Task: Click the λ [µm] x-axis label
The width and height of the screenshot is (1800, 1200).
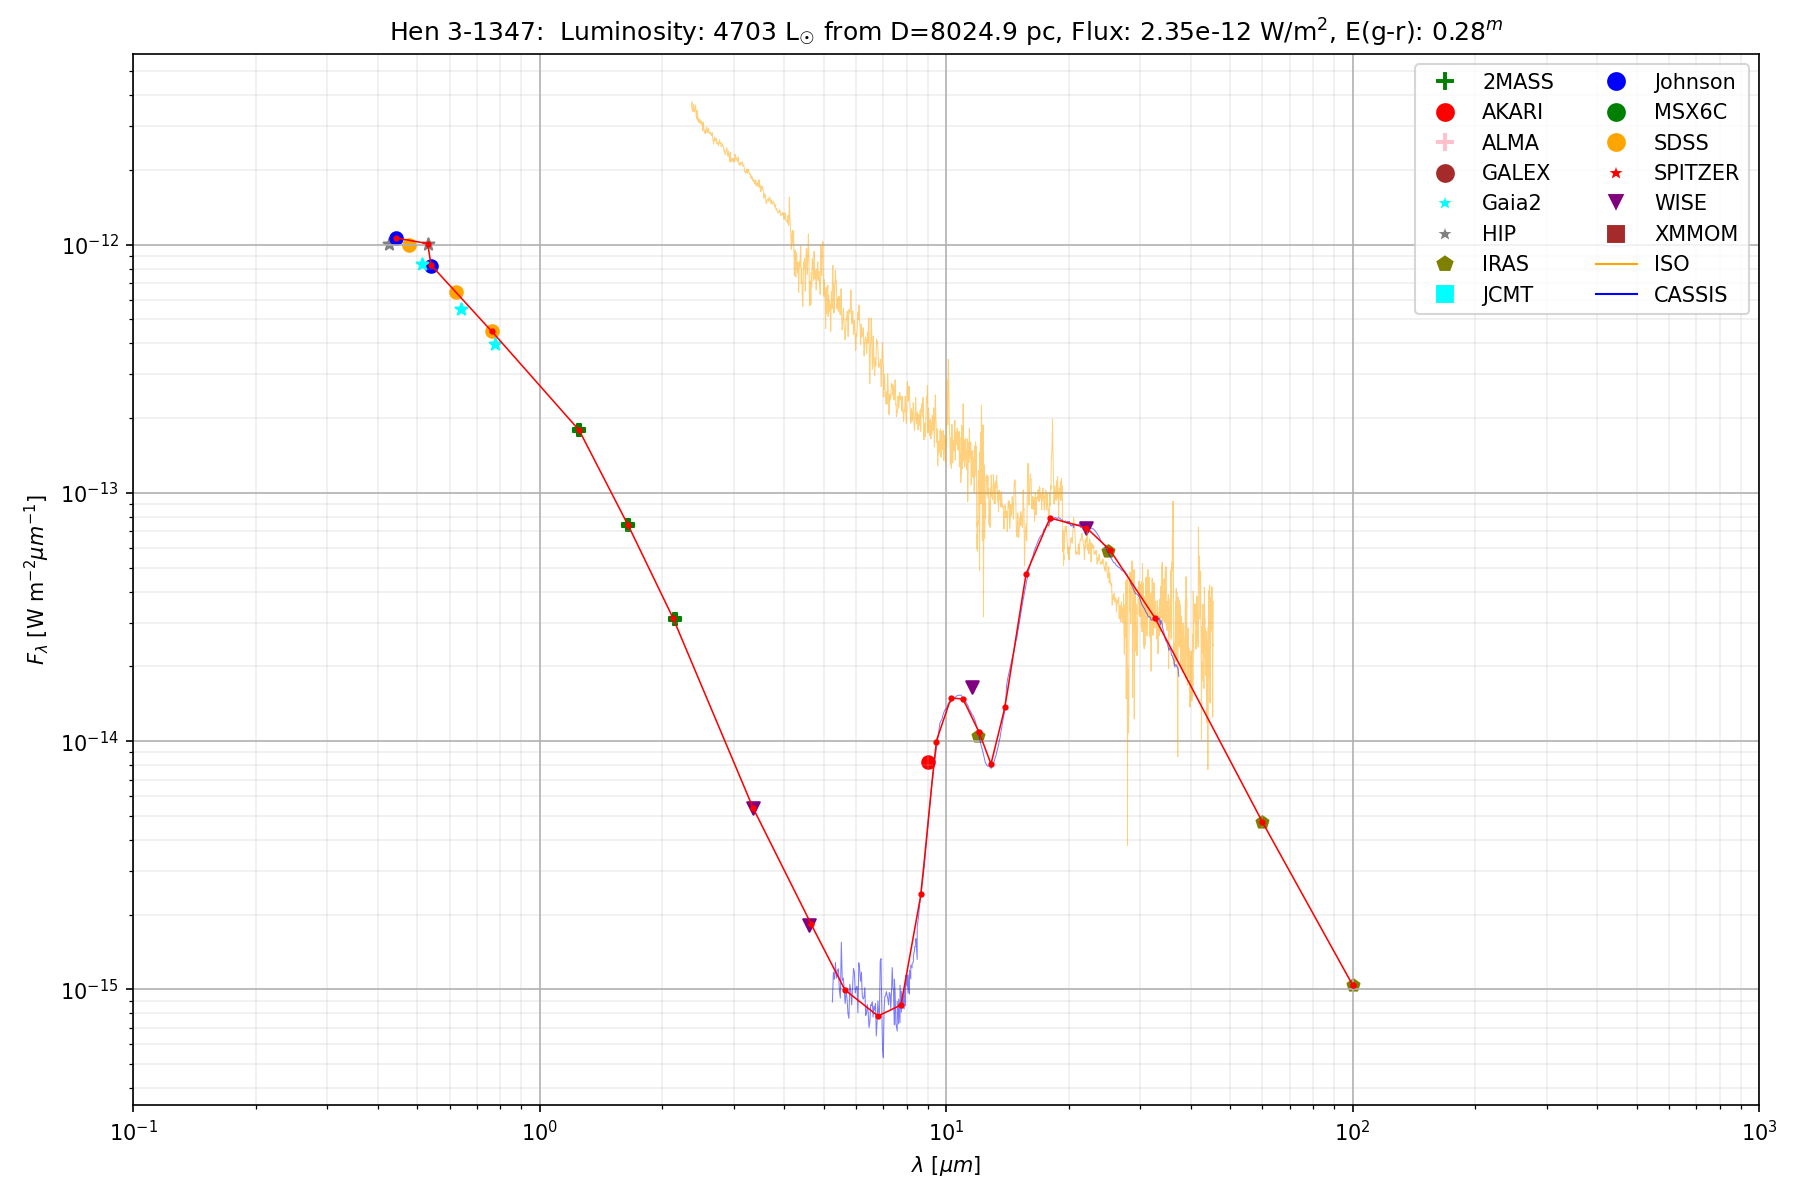Action: pos(945,1165)
